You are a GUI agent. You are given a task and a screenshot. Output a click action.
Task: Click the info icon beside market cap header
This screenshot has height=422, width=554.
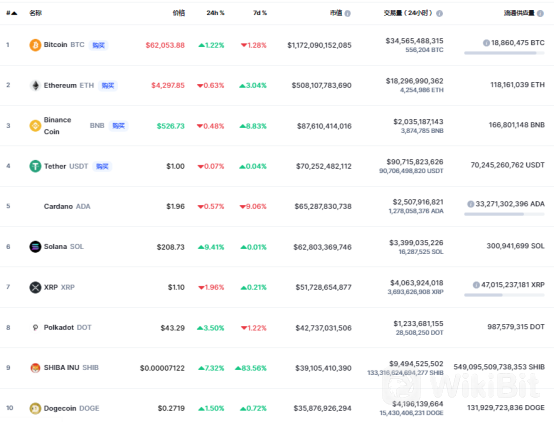click(348, 13)
